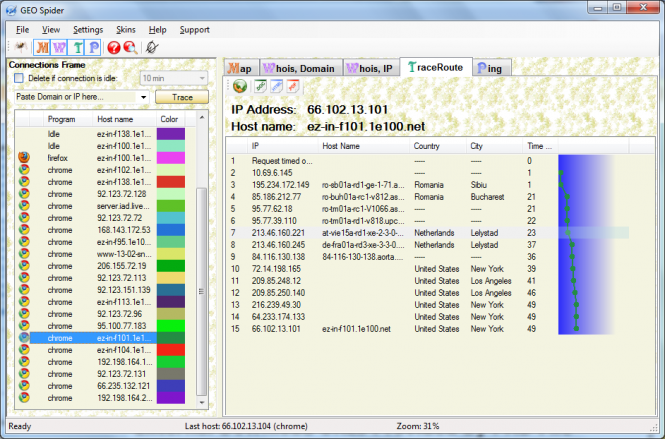Click the Chrome icon beside 206.155.72.19
This screenshot has width=665, height=439.
click(x=24, y=266)
